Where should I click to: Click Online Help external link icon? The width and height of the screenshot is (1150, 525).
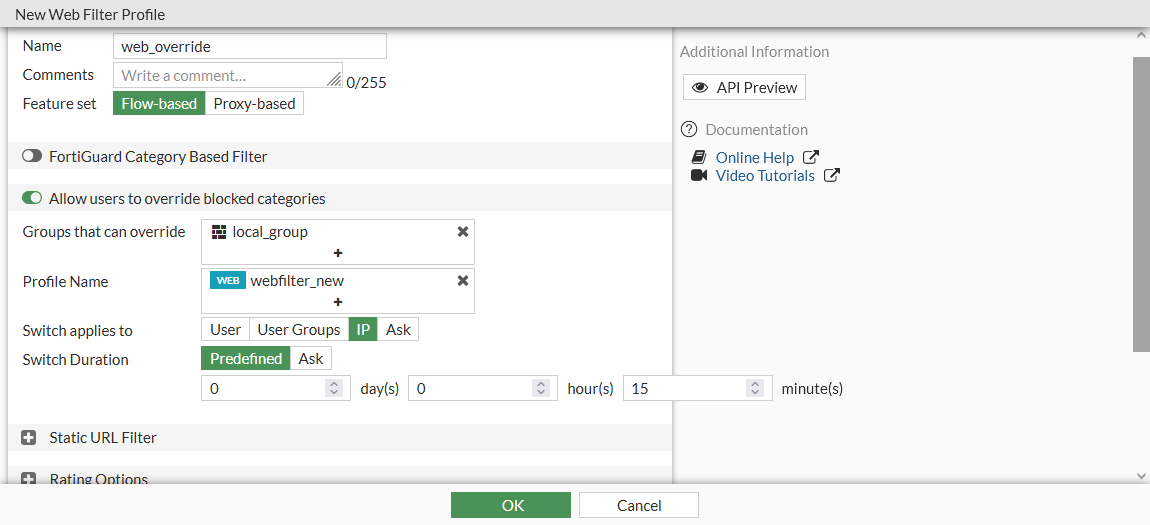click(811, 157)
